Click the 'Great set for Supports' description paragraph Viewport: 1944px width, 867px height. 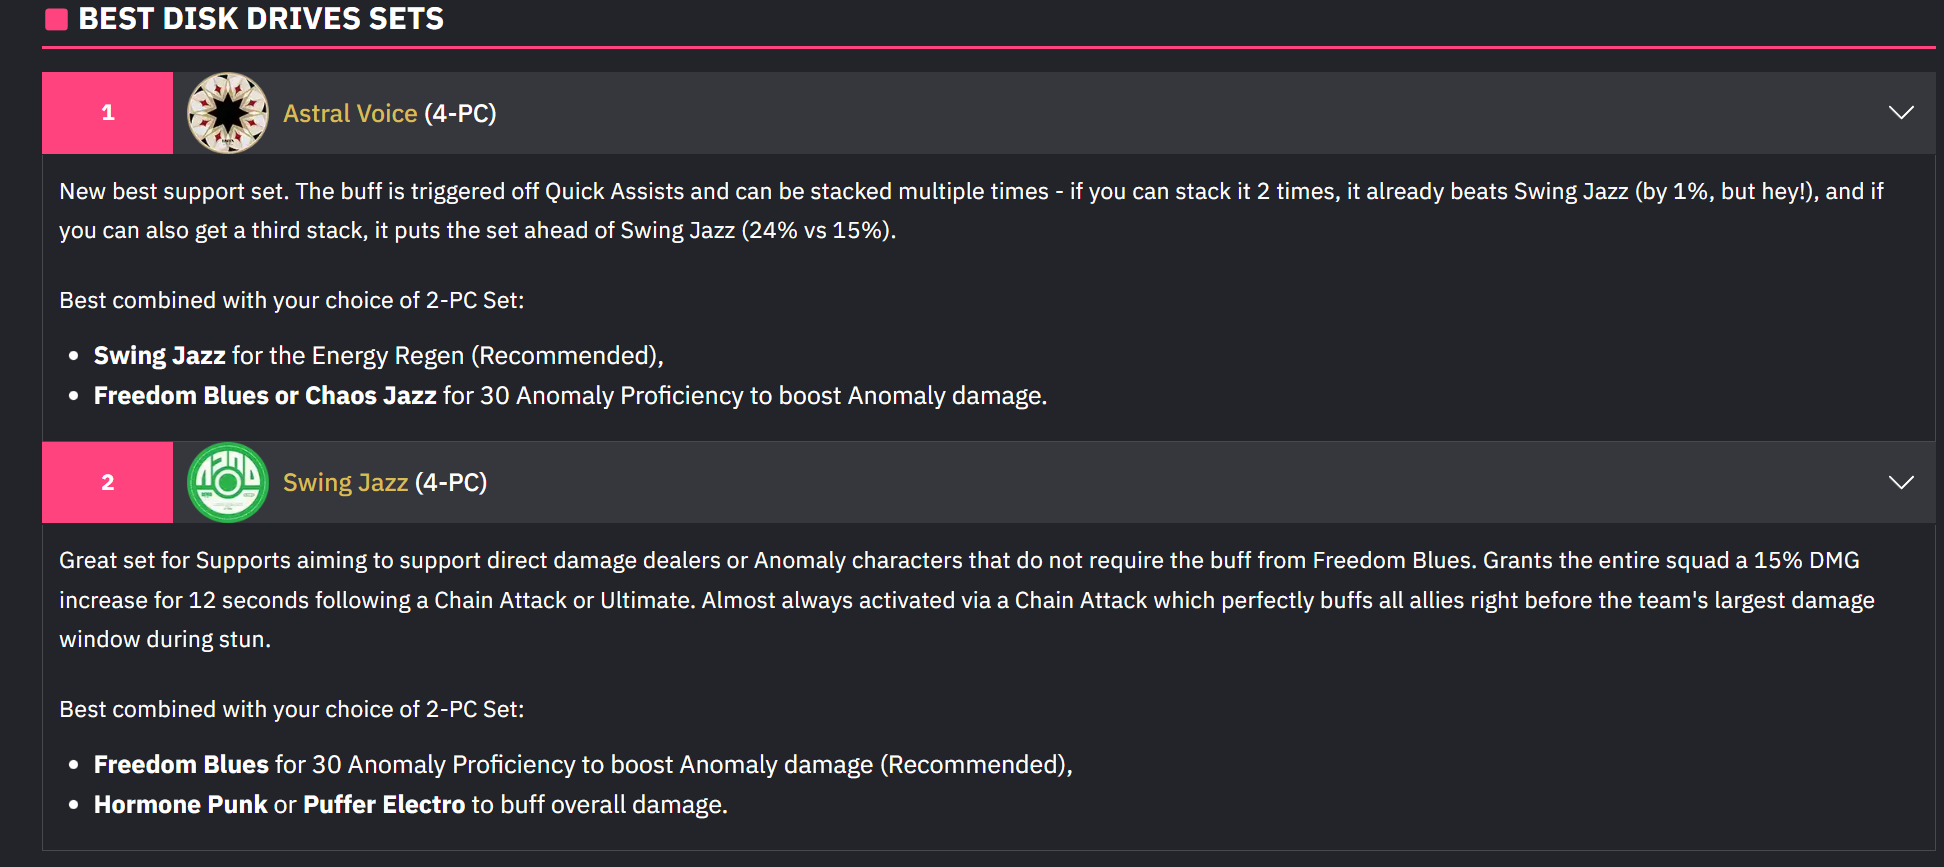click(x=967, y=600)
